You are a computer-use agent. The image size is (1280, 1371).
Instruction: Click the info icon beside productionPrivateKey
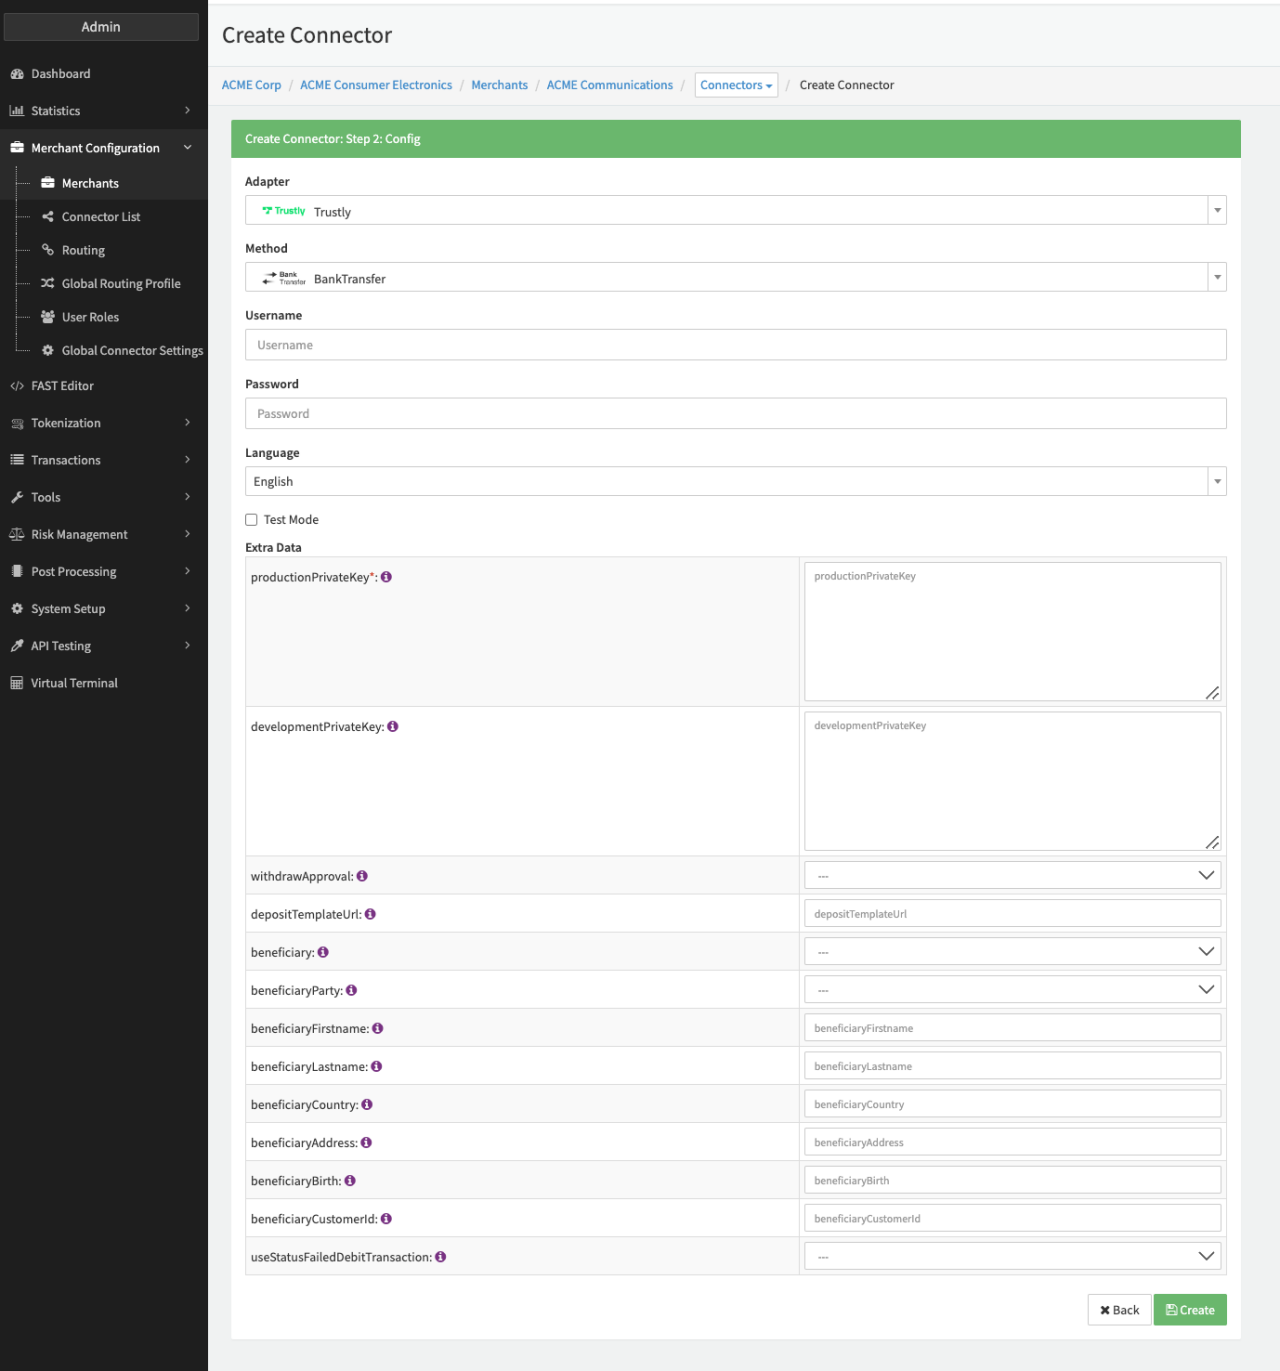pos(386,577)
